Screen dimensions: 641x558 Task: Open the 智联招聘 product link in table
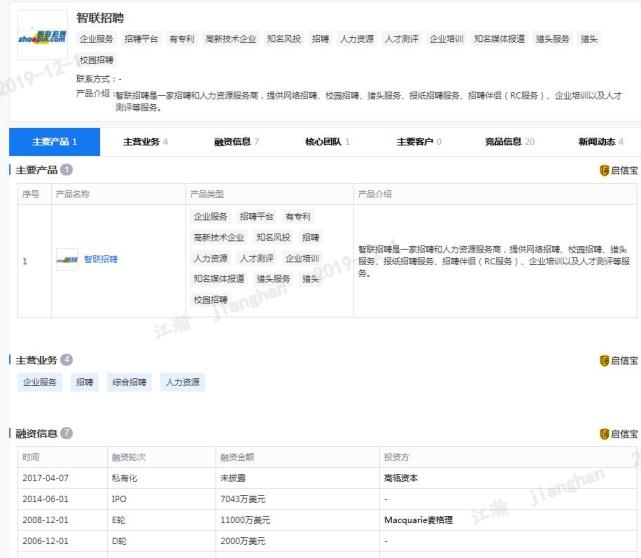point(101,259)
